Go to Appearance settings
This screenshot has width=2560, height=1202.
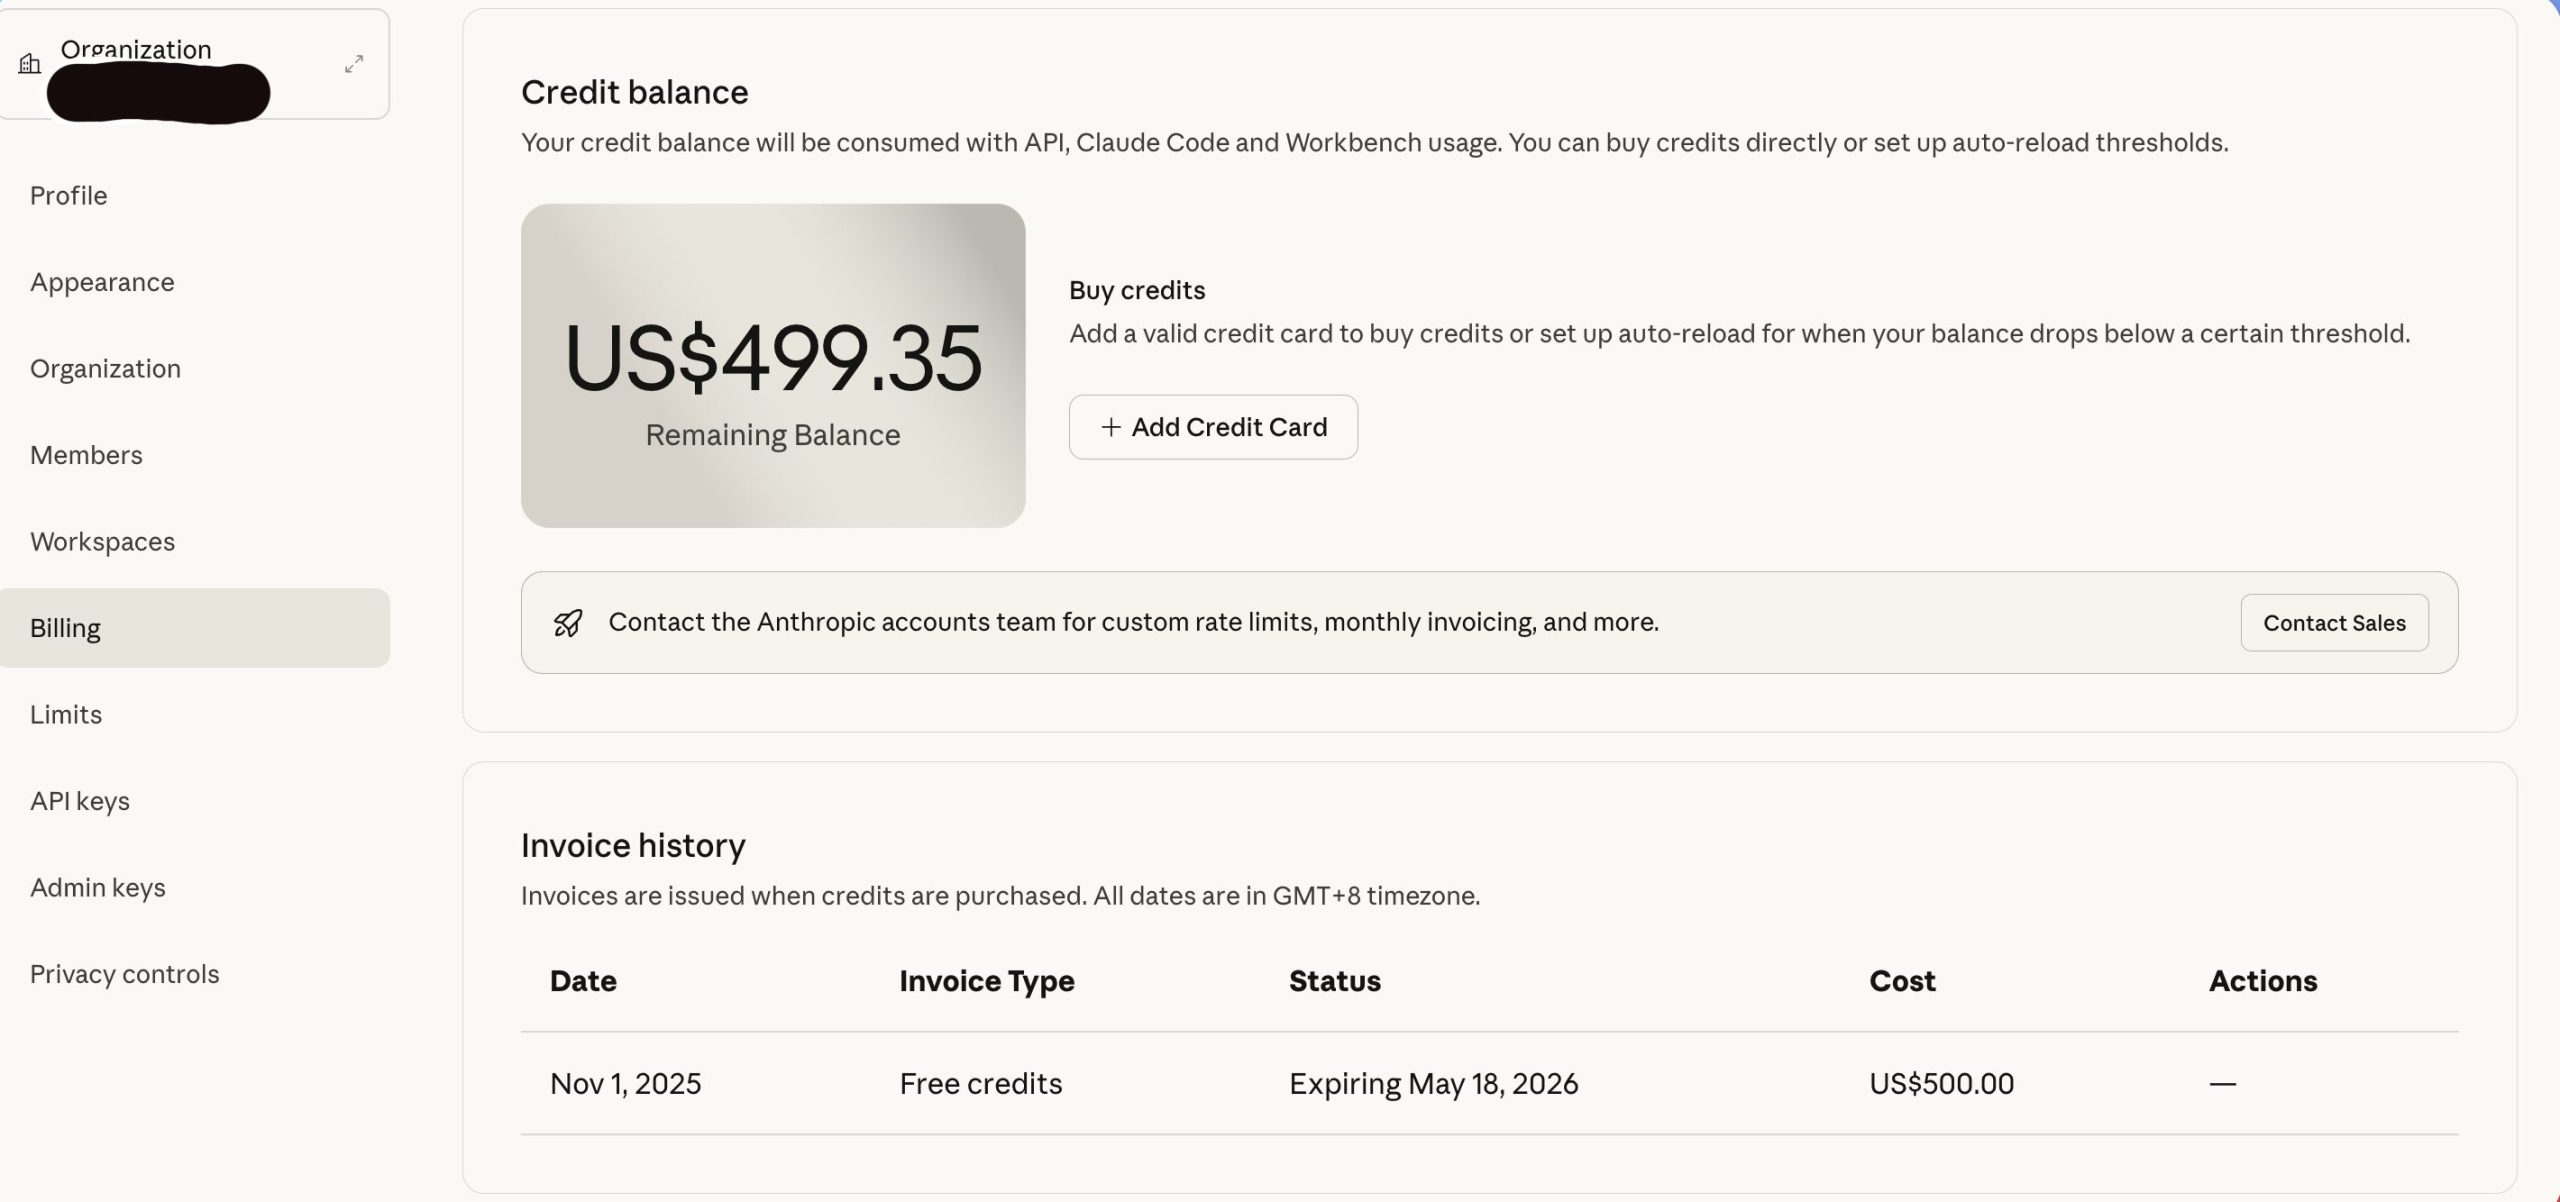pyautogui.click(x=102, y=282)
